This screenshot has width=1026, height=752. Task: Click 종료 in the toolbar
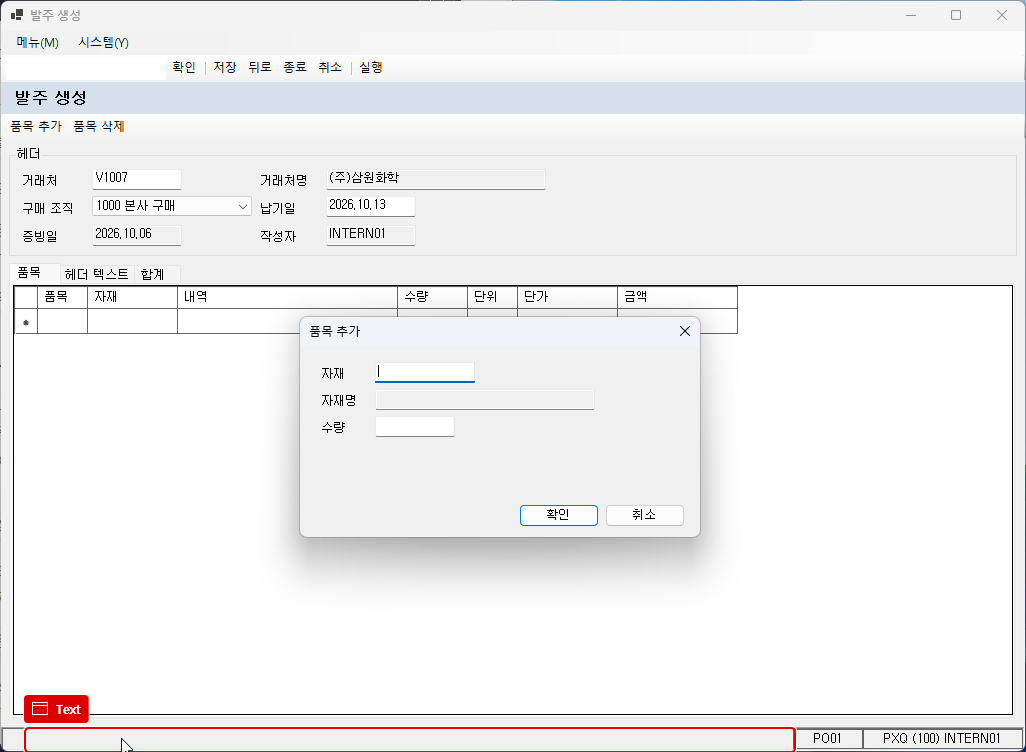tap(294, 67)
